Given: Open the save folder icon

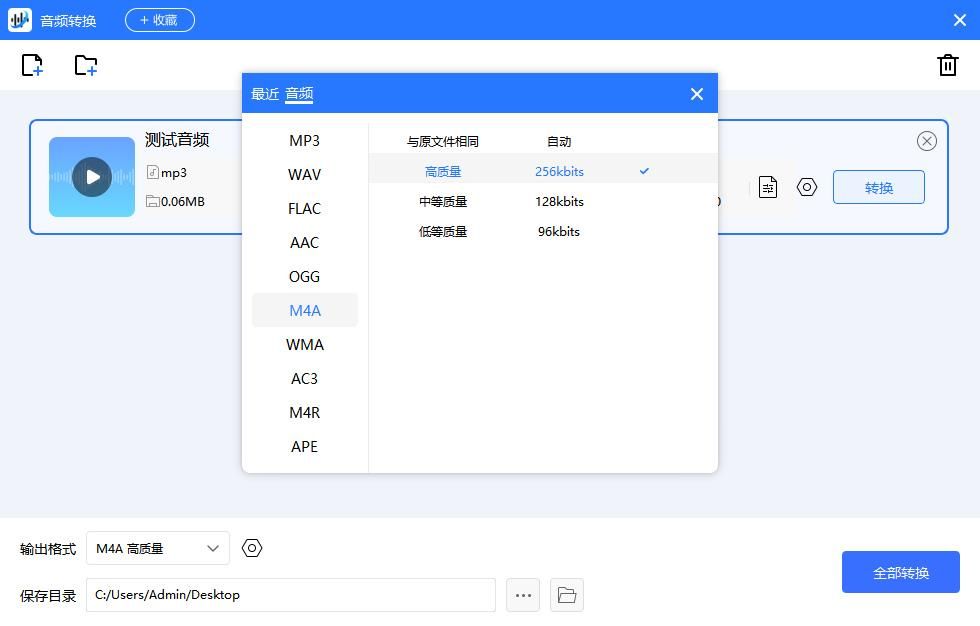Looking at the screenshot, I should (567, 595).
